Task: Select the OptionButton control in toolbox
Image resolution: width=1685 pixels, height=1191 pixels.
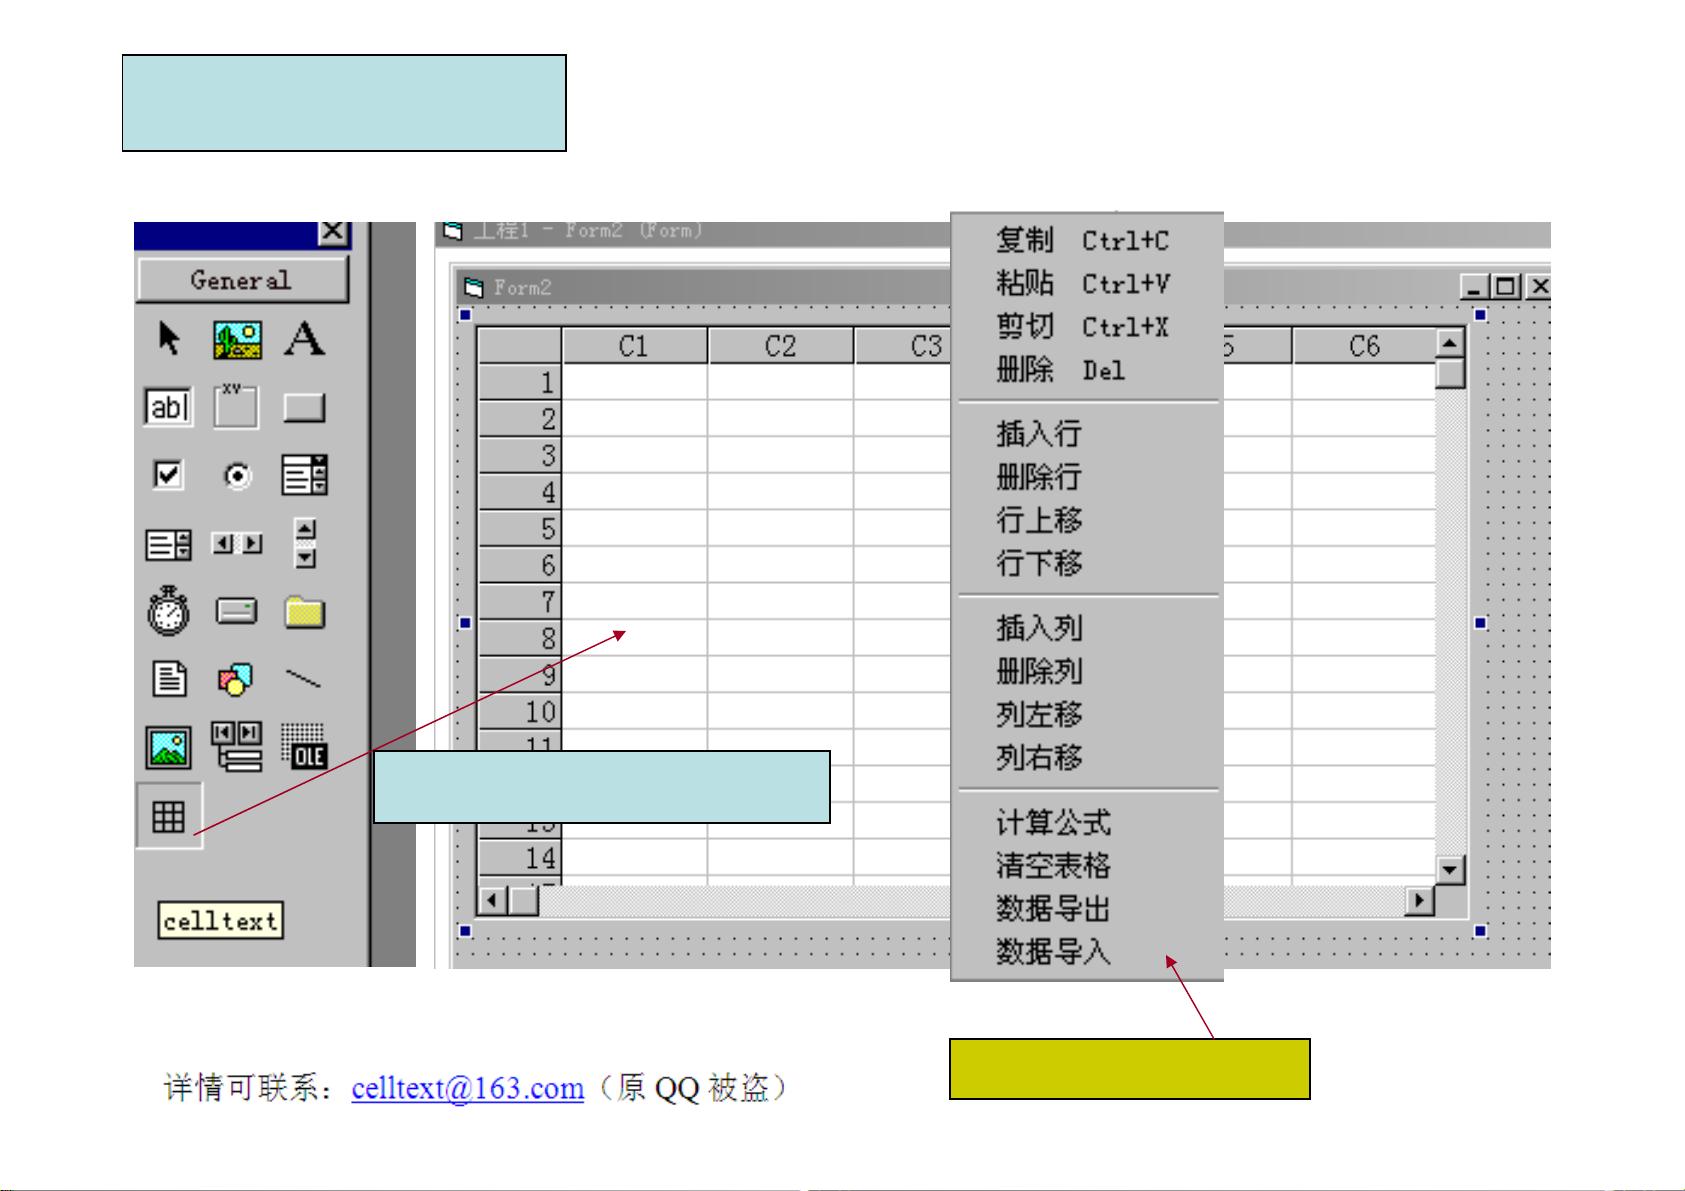Action: coord(237,476)
